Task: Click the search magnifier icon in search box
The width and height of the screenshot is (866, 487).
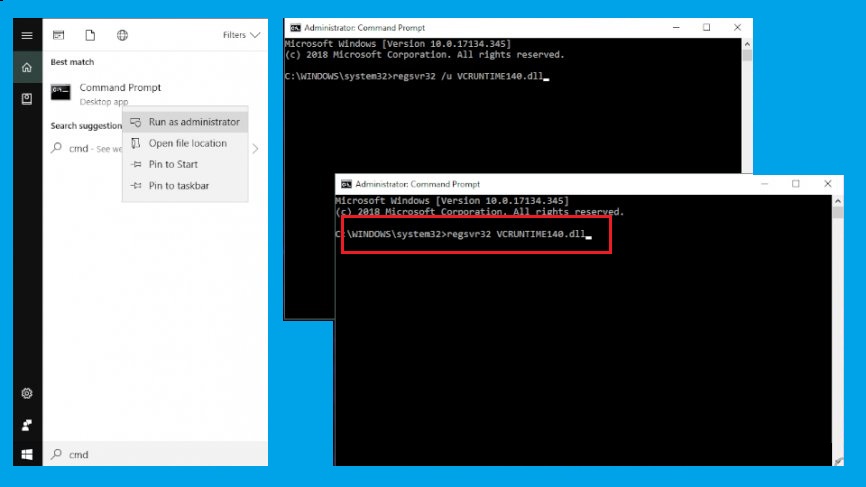Action: [56, 454]
